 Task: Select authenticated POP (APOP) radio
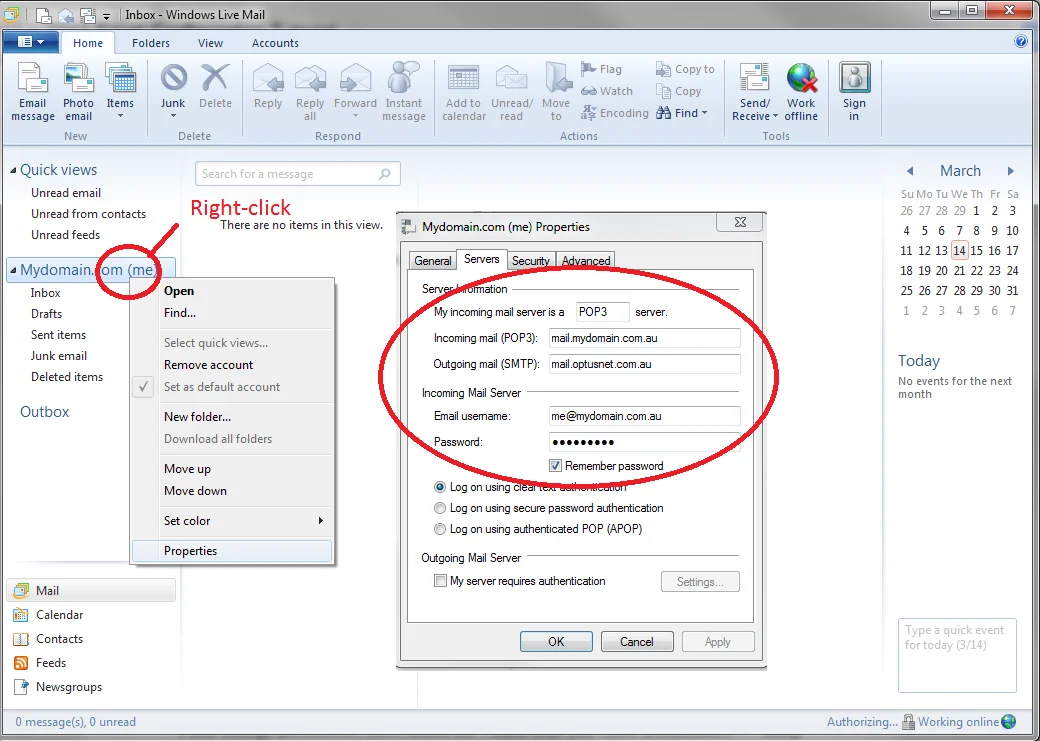pos(440,529)
